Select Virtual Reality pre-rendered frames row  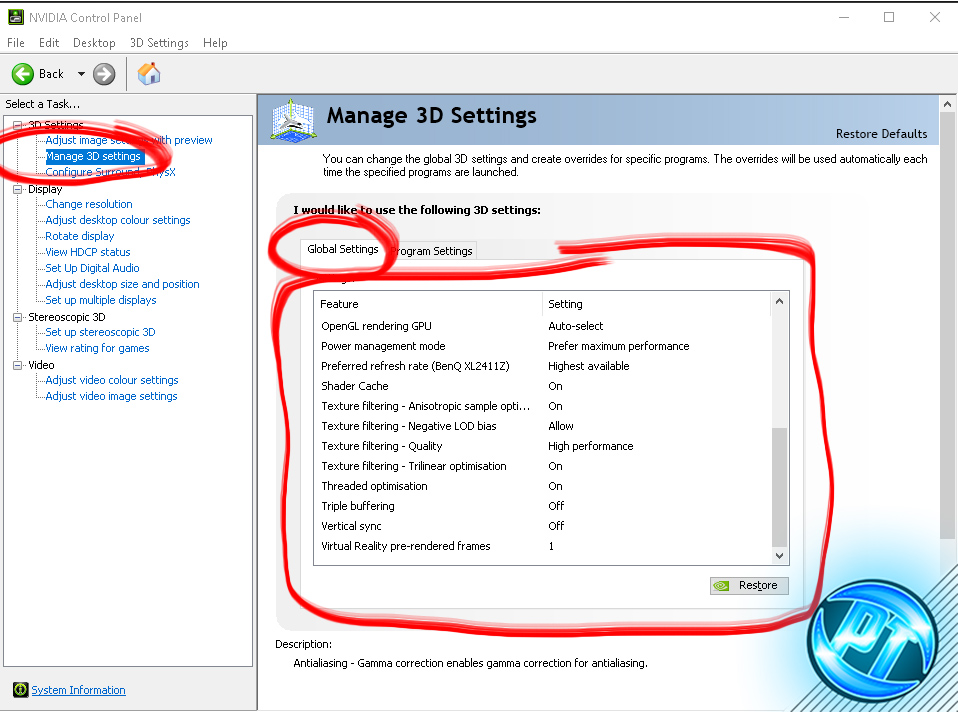click(x=543, y=546)
